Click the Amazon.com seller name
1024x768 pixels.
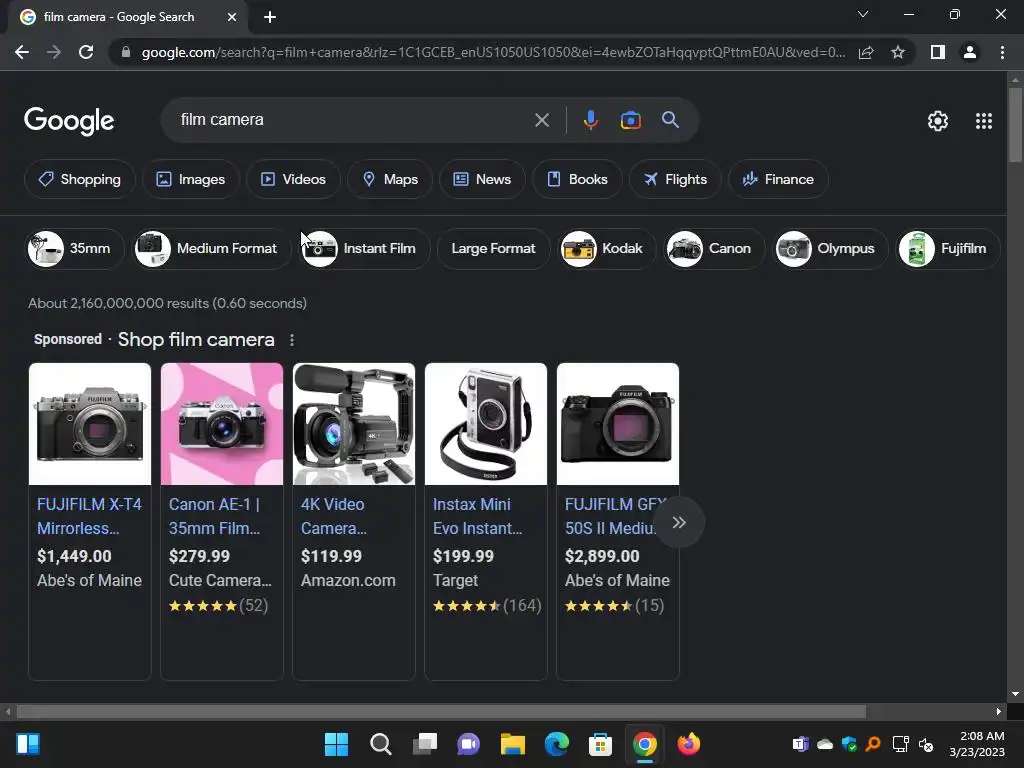tap(348, 581)
